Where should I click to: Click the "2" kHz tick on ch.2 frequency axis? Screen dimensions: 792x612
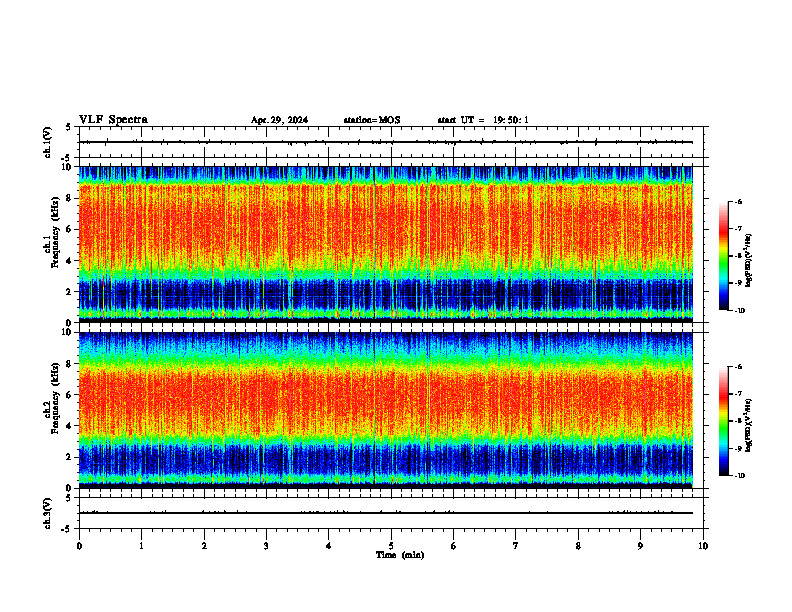[70, 457]
